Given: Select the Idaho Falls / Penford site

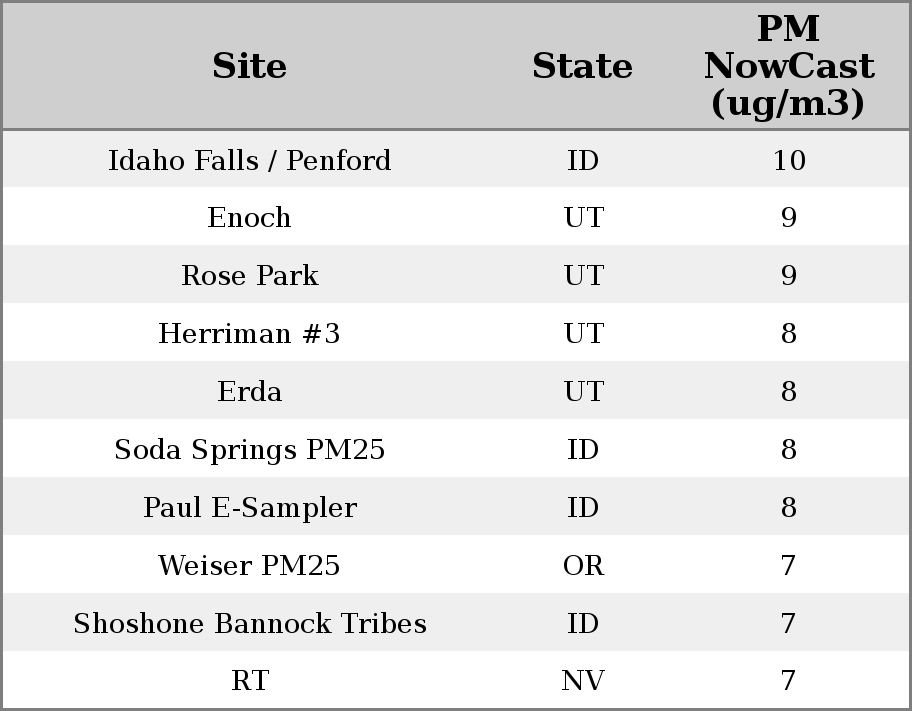Looking at the screenshot, I should tap(249, 160).
